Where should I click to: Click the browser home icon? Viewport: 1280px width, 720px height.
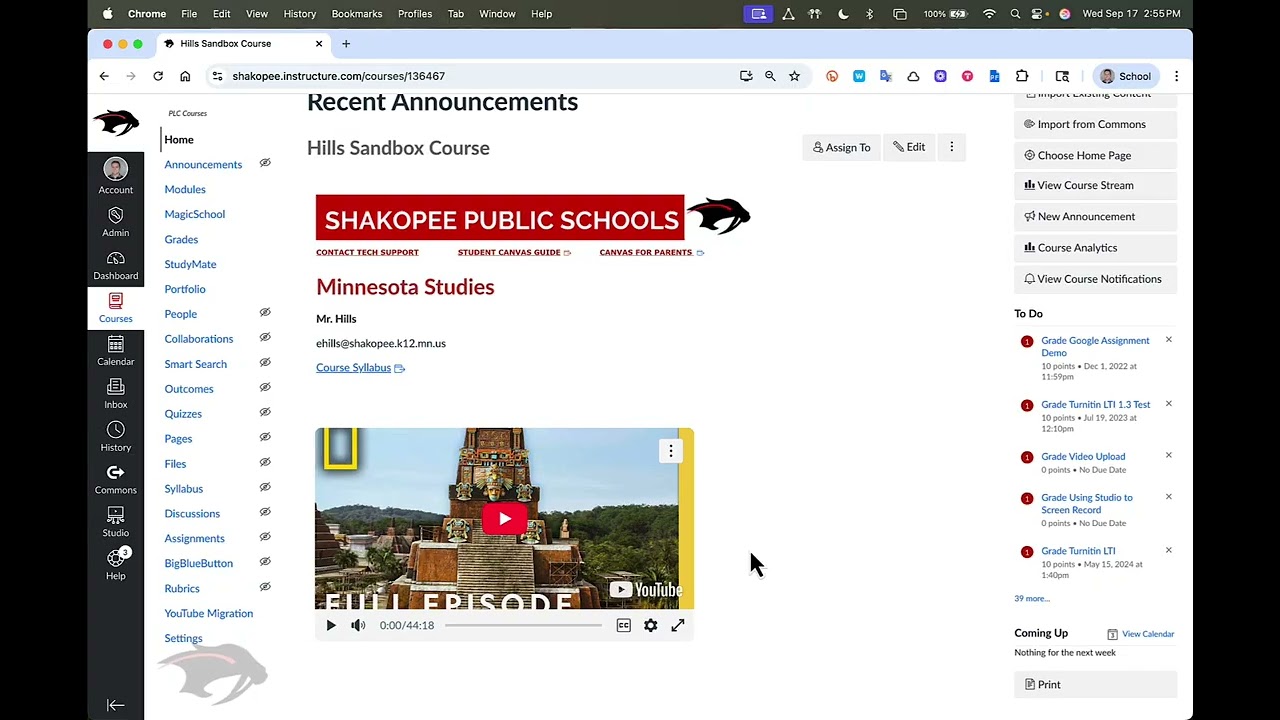(x=185, y=76)
